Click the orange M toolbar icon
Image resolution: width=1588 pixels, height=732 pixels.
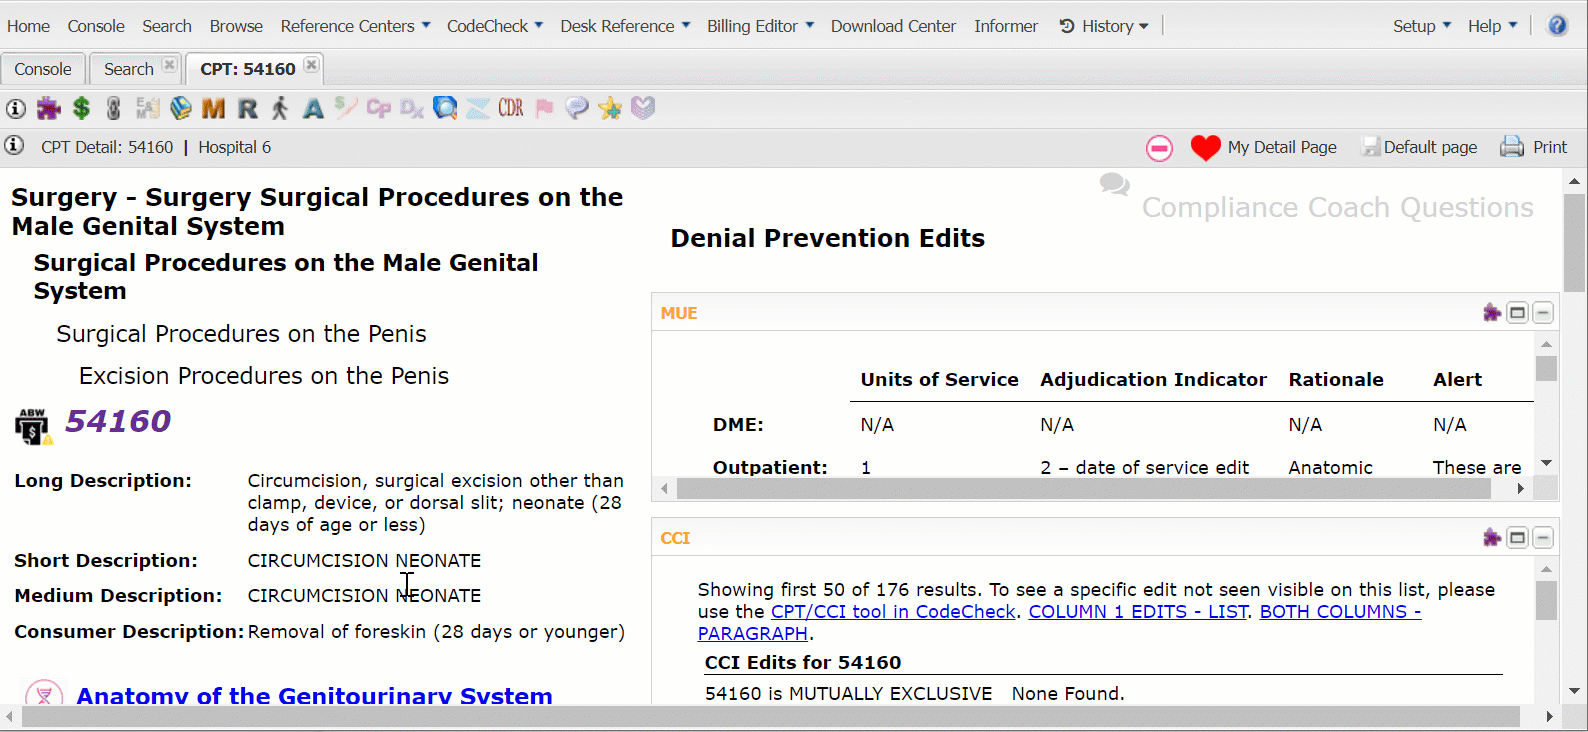pos(213,108)
